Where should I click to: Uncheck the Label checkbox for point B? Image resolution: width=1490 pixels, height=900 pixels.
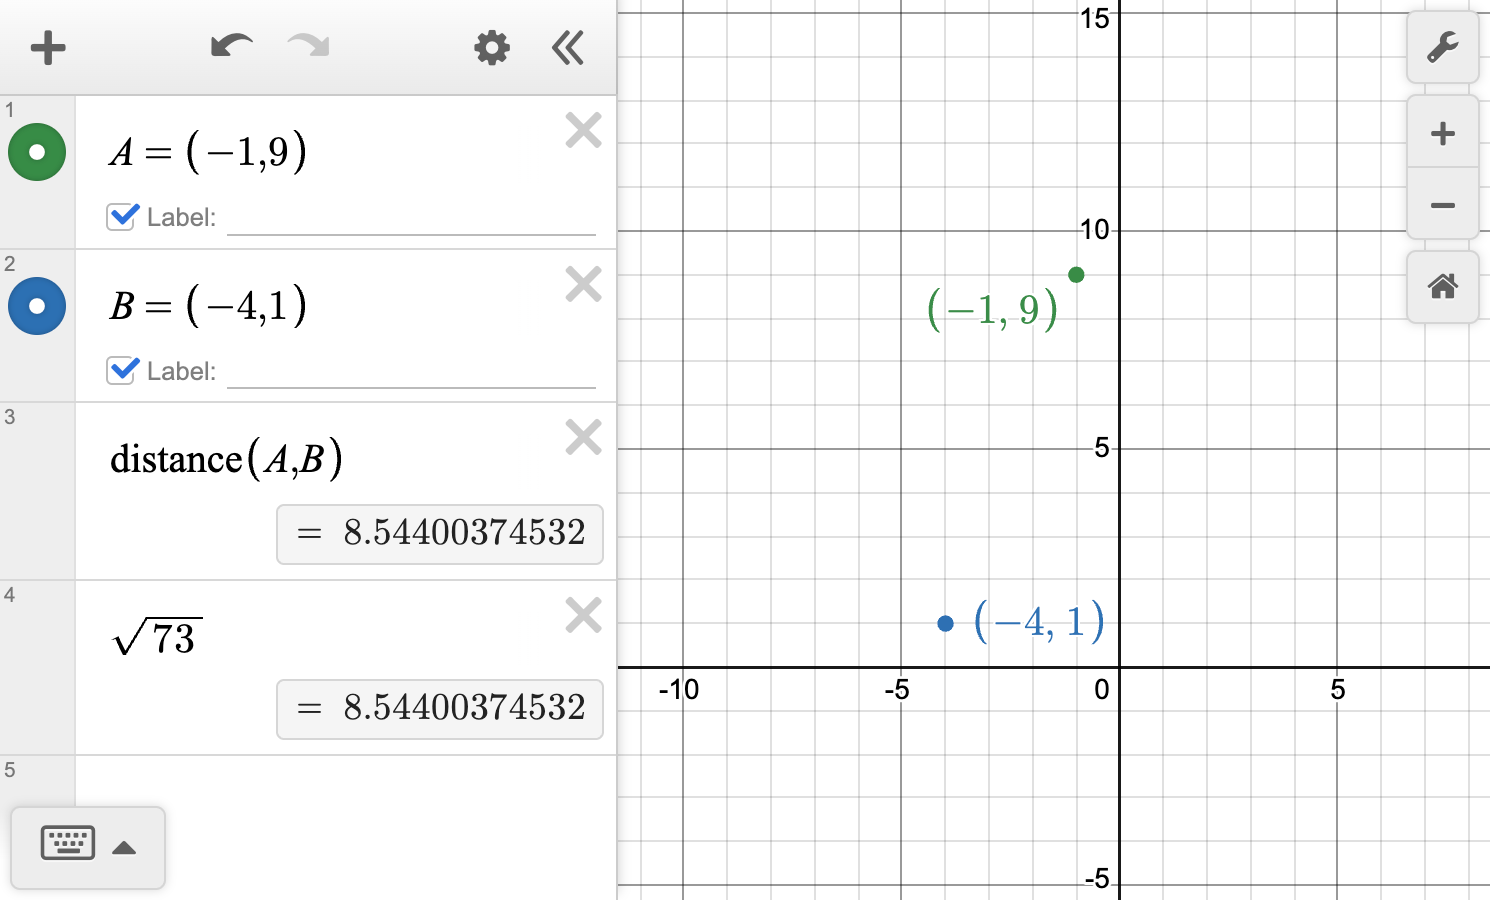pos(121,370)
